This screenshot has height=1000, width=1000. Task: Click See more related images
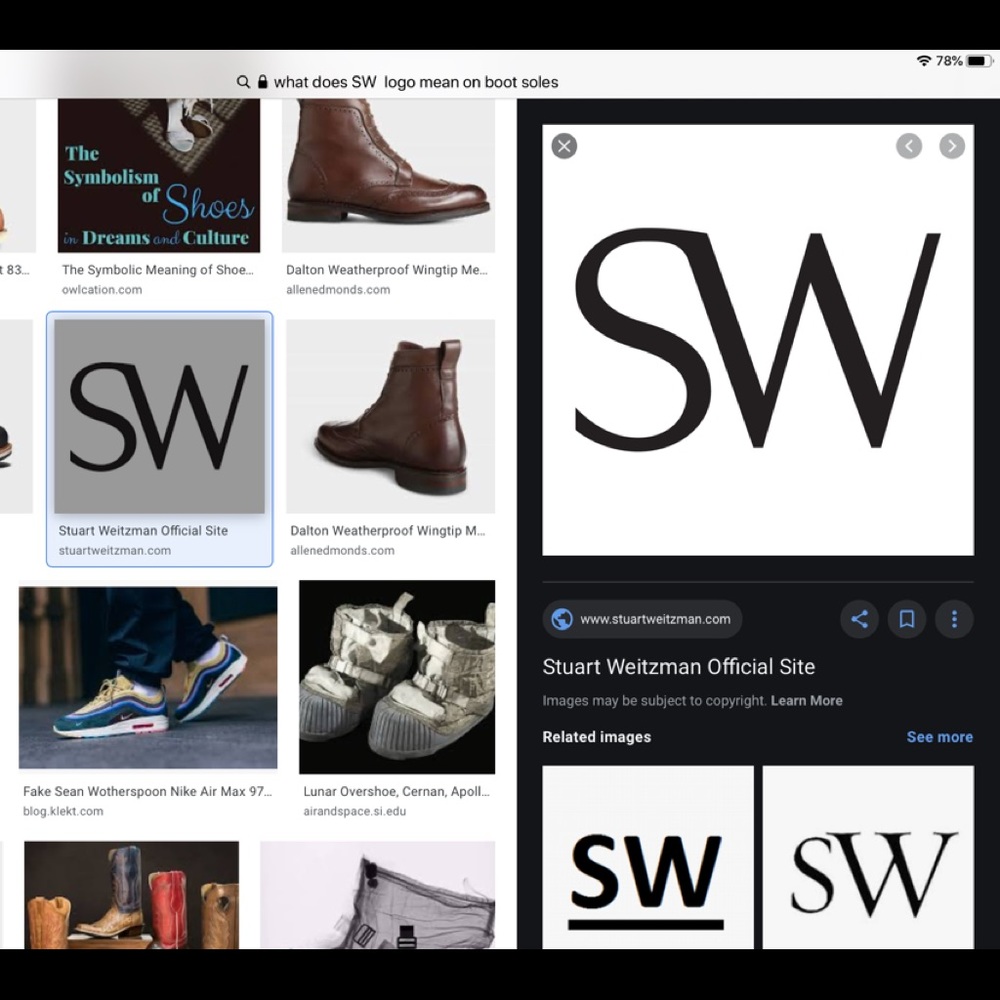(939, 737)
